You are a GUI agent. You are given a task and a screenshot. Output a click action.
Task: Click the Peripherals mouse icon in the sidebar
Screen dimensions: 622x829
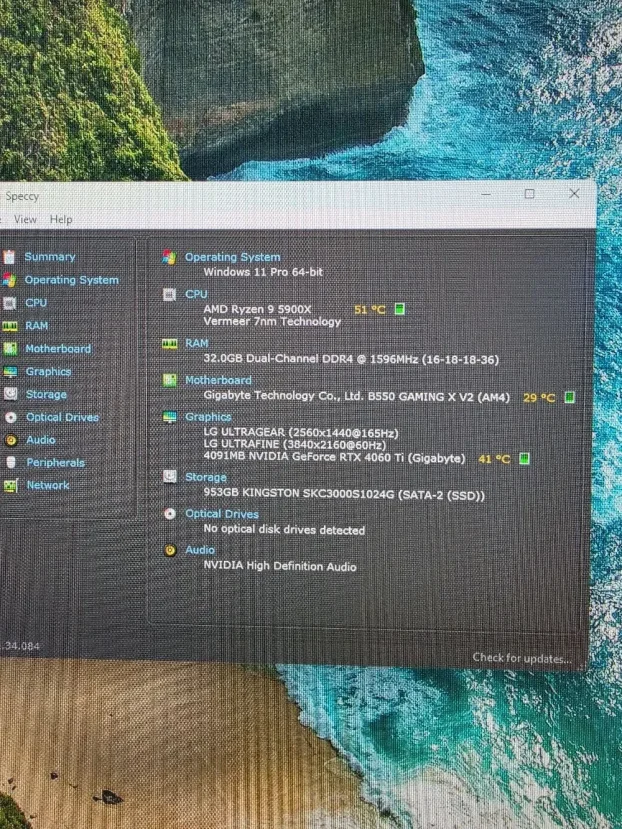pos(11,463)
